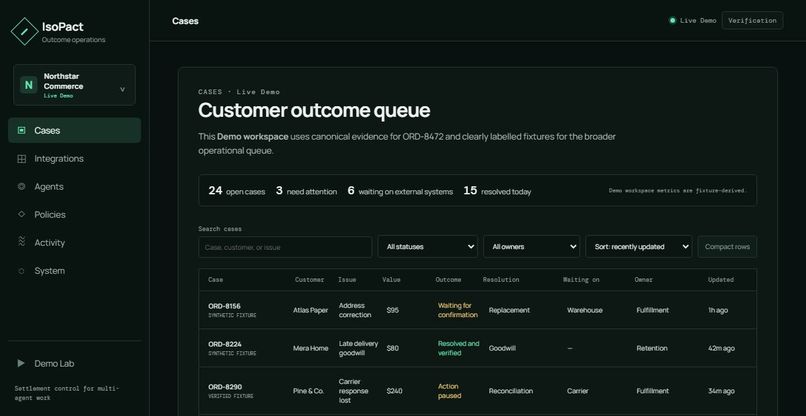Click the Resolved and verified outcome status
The width and height of the screenshot is (806, 416).
tap(459, 348)
